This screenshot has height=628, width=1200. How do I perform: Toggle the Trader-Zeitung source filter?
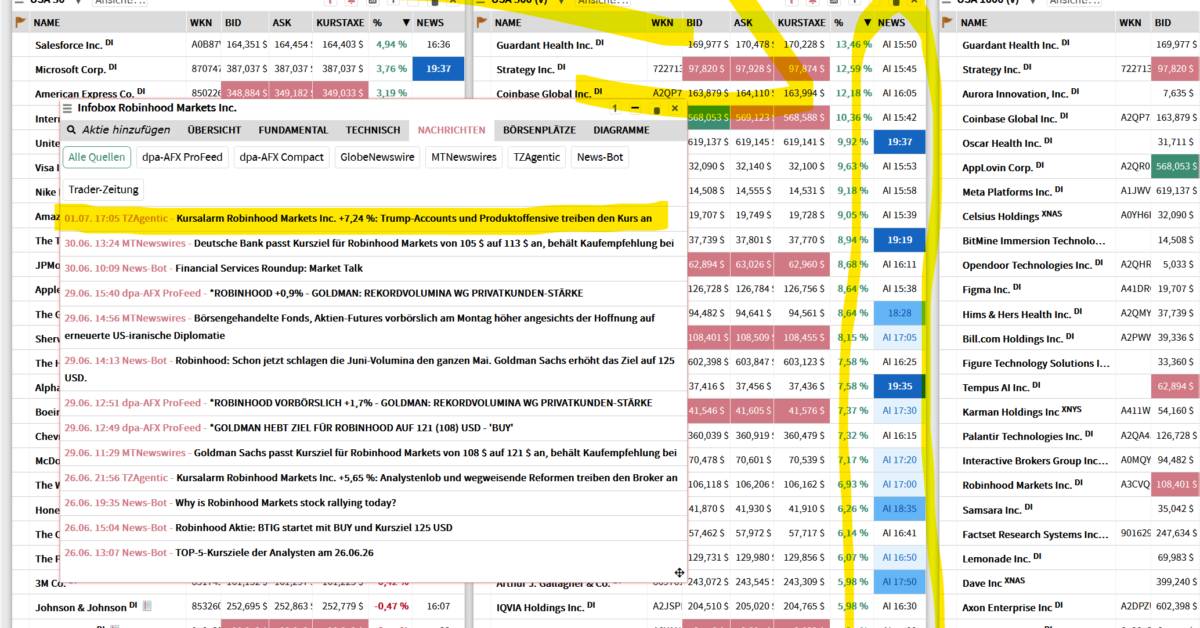pos(105,189)
